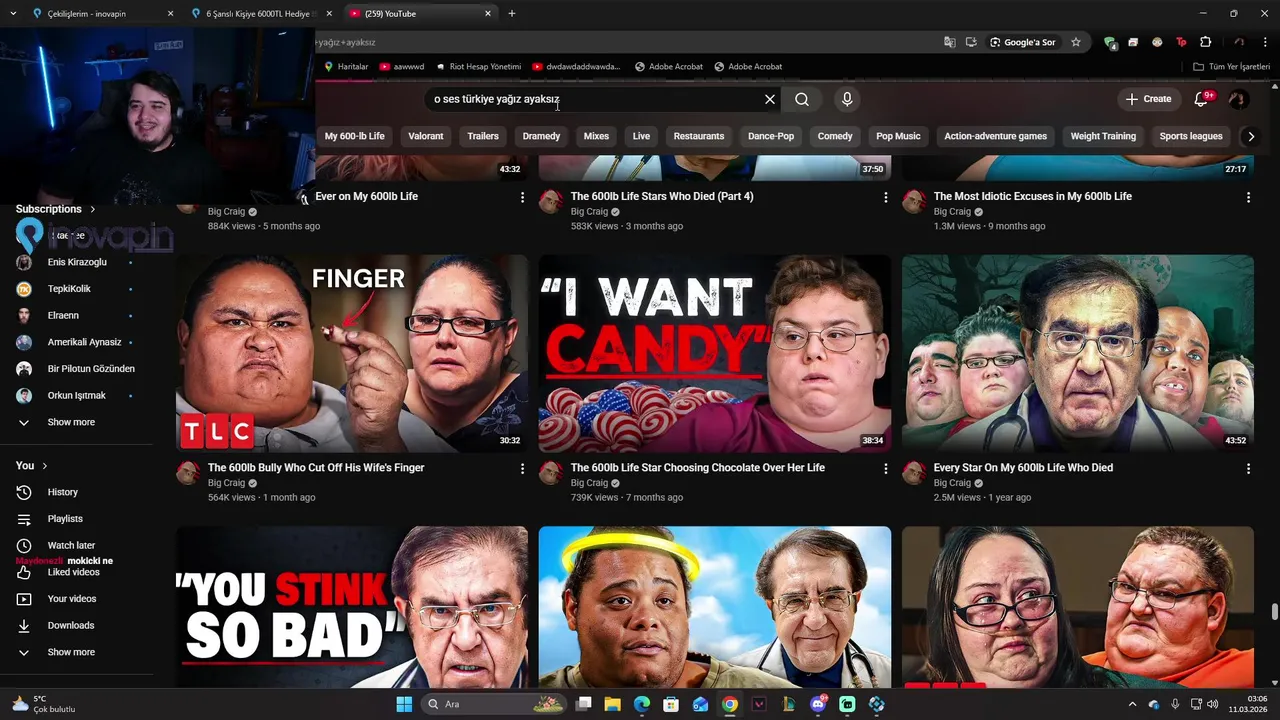1280x720 pixels.
Task: Click the page vertical scrollbar thumb
Action: coord(1275,612)
